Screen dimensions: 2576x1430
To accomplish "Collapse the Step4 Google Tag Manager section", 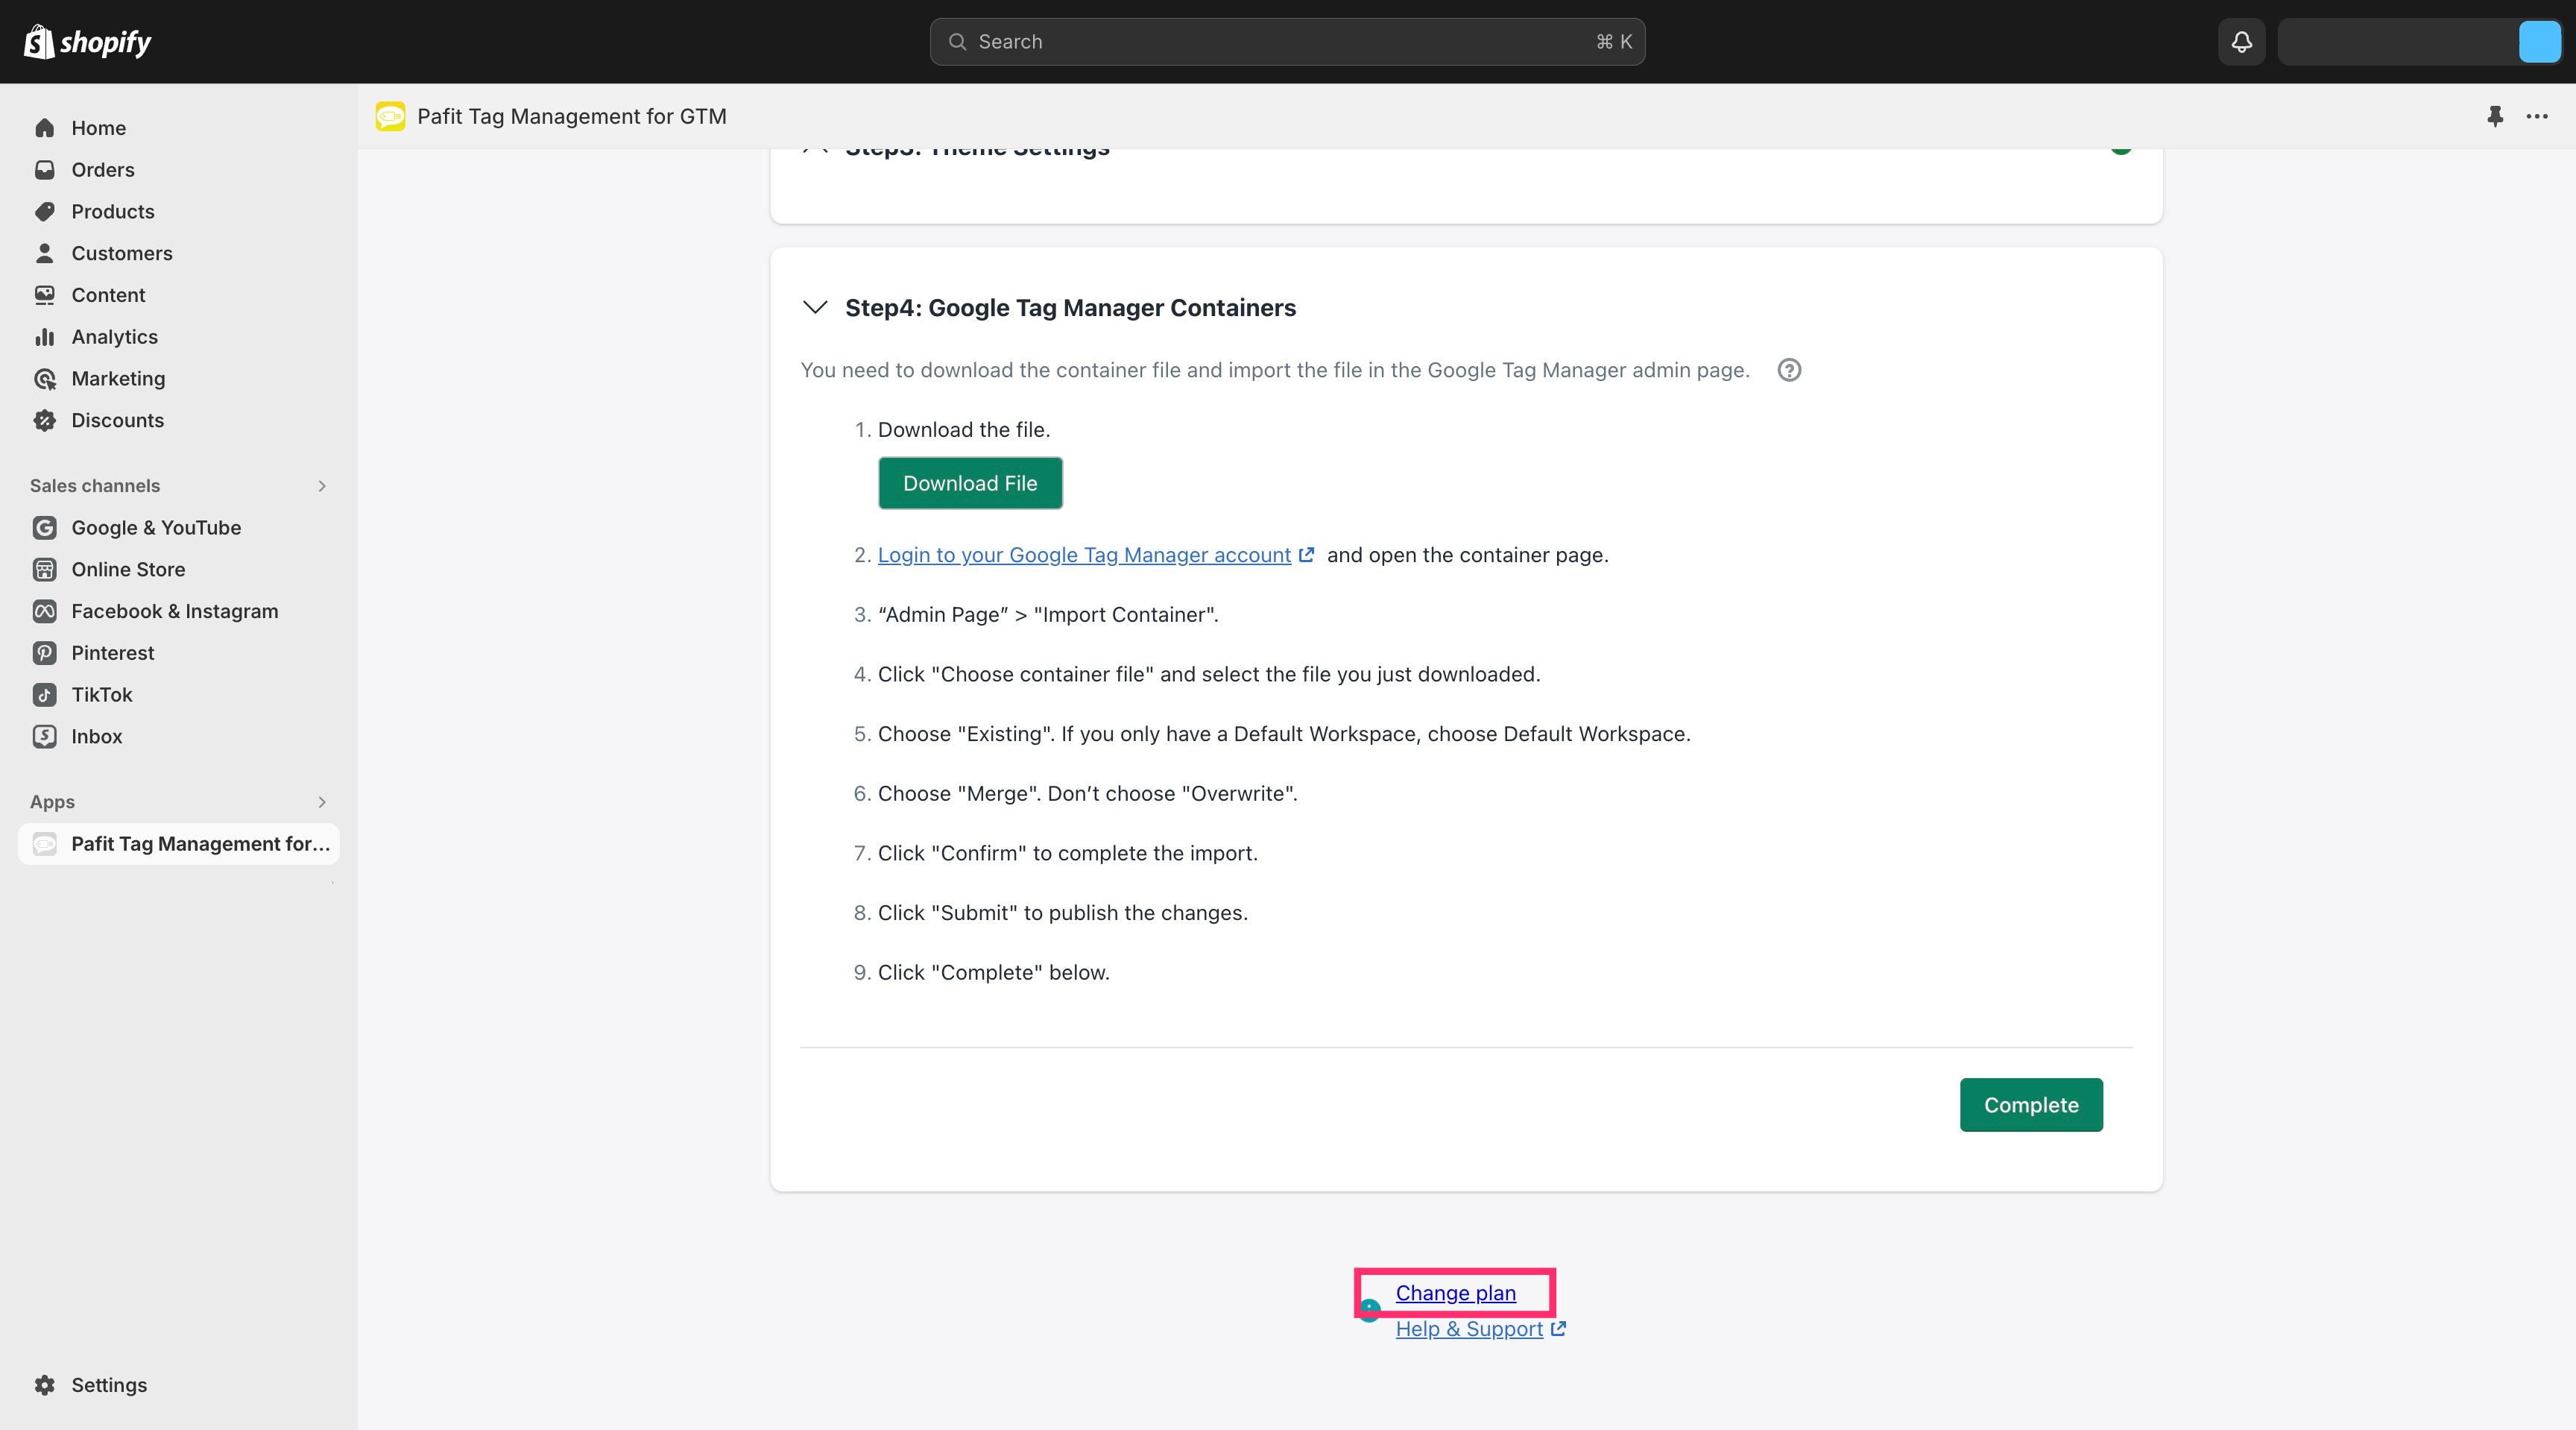I will click(815, 307).
